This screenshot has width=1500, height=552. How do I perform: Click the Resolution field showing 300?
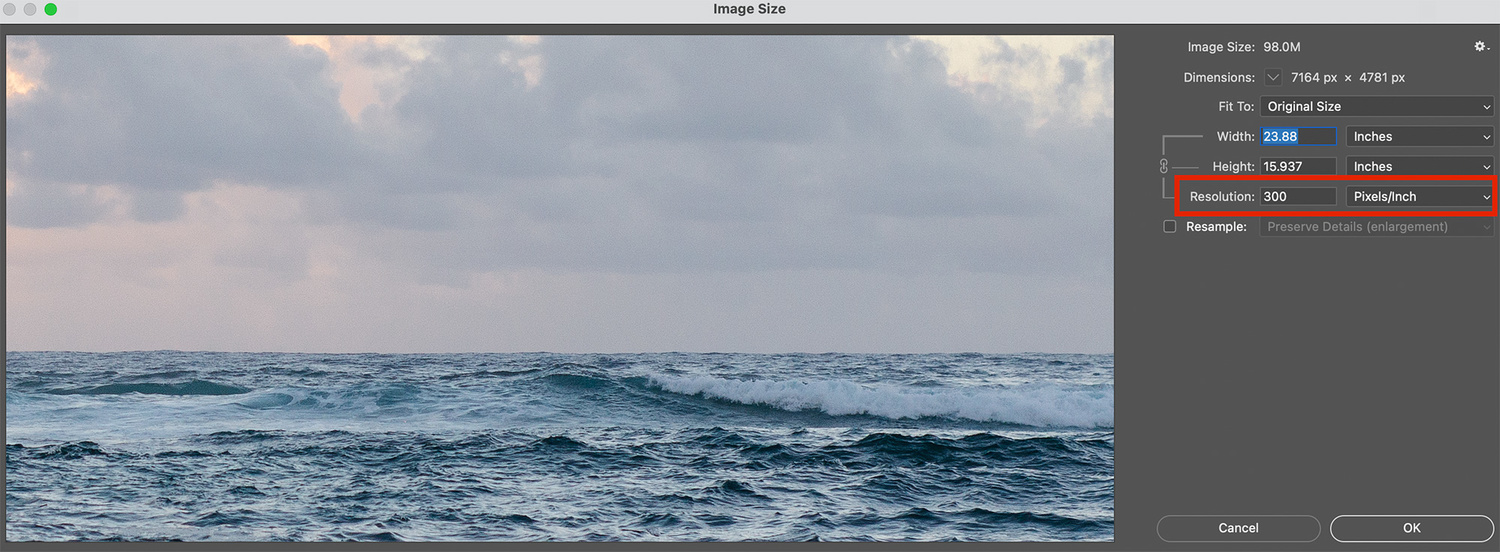[x=1298, y=196]
